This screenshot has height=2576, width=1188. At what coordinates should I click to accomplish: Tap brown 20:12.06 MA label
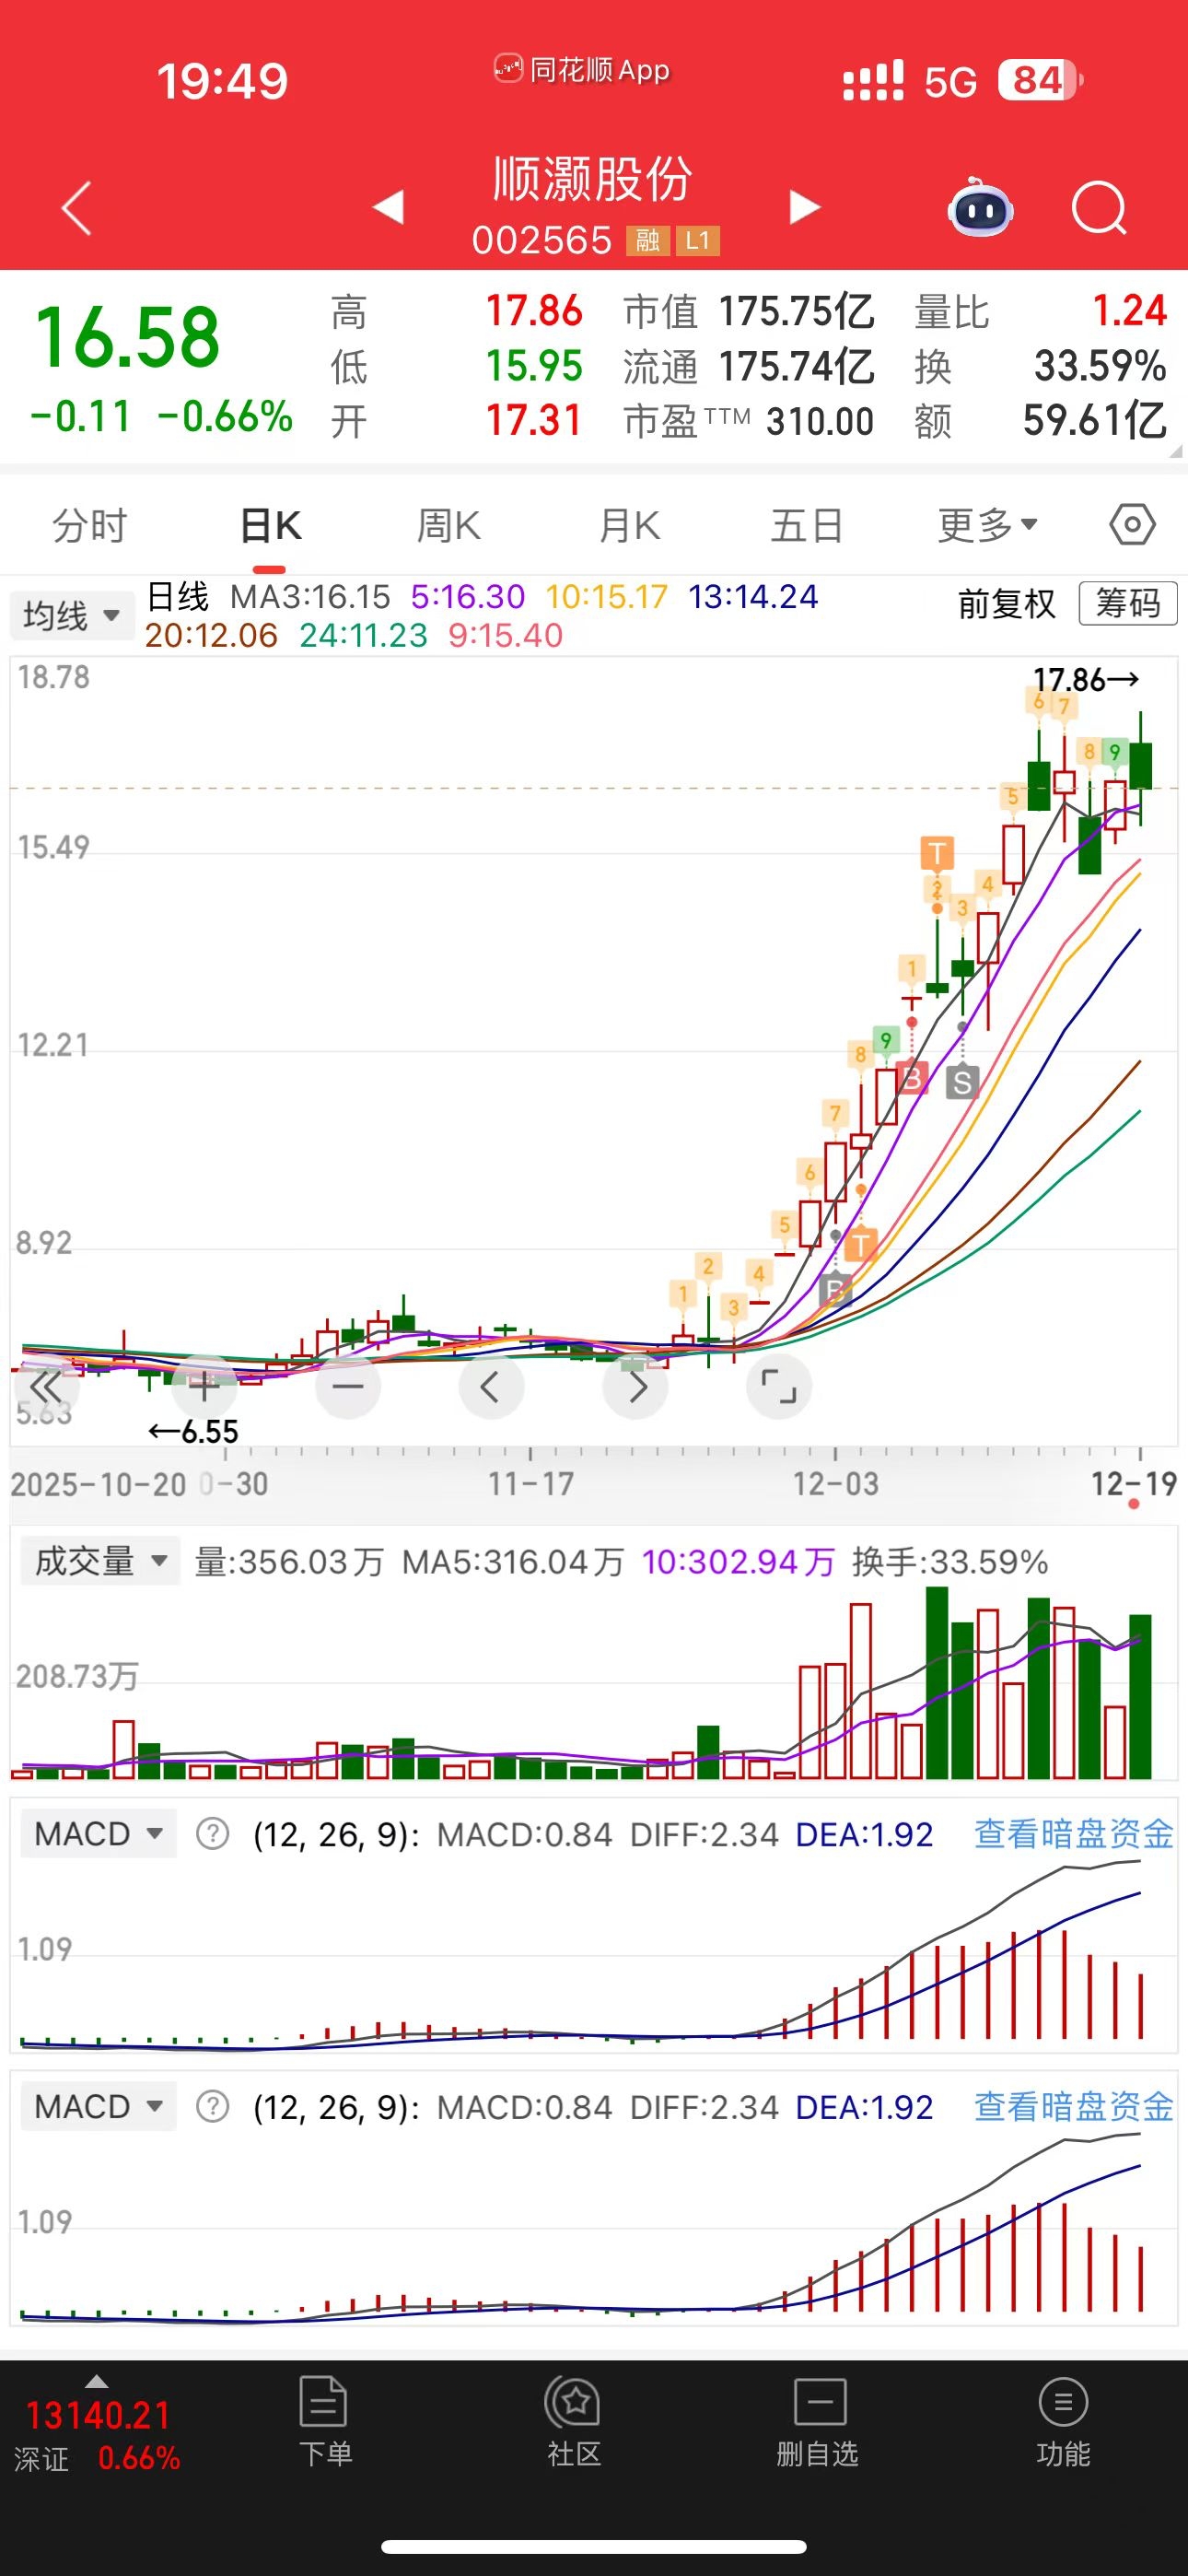point(211,635)
